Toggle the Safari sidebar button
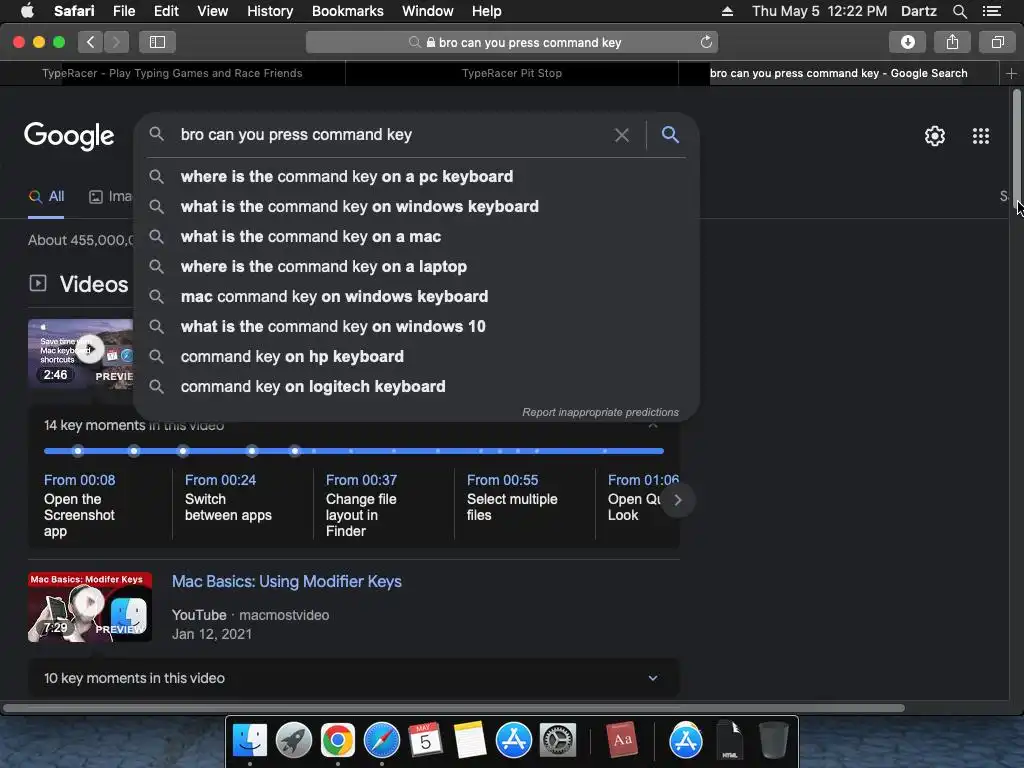Viewport: 1024px width, 768px height. click(x=157, y=42)
